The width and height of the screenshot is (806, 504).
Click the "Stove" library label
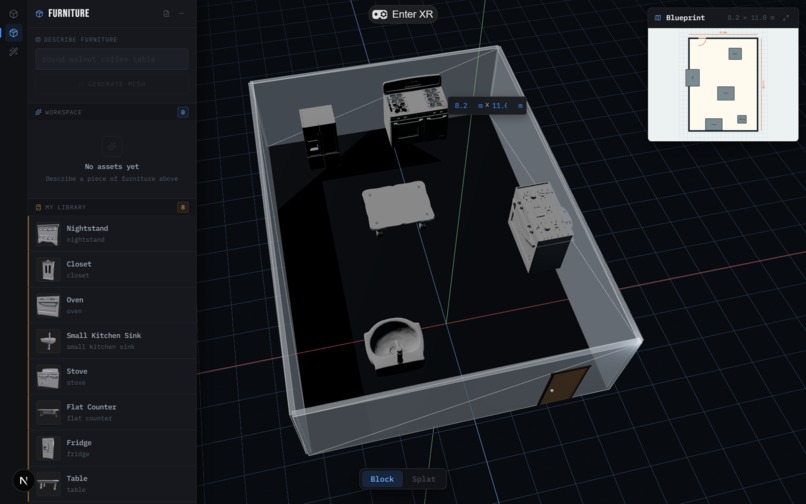click(77, 371)
